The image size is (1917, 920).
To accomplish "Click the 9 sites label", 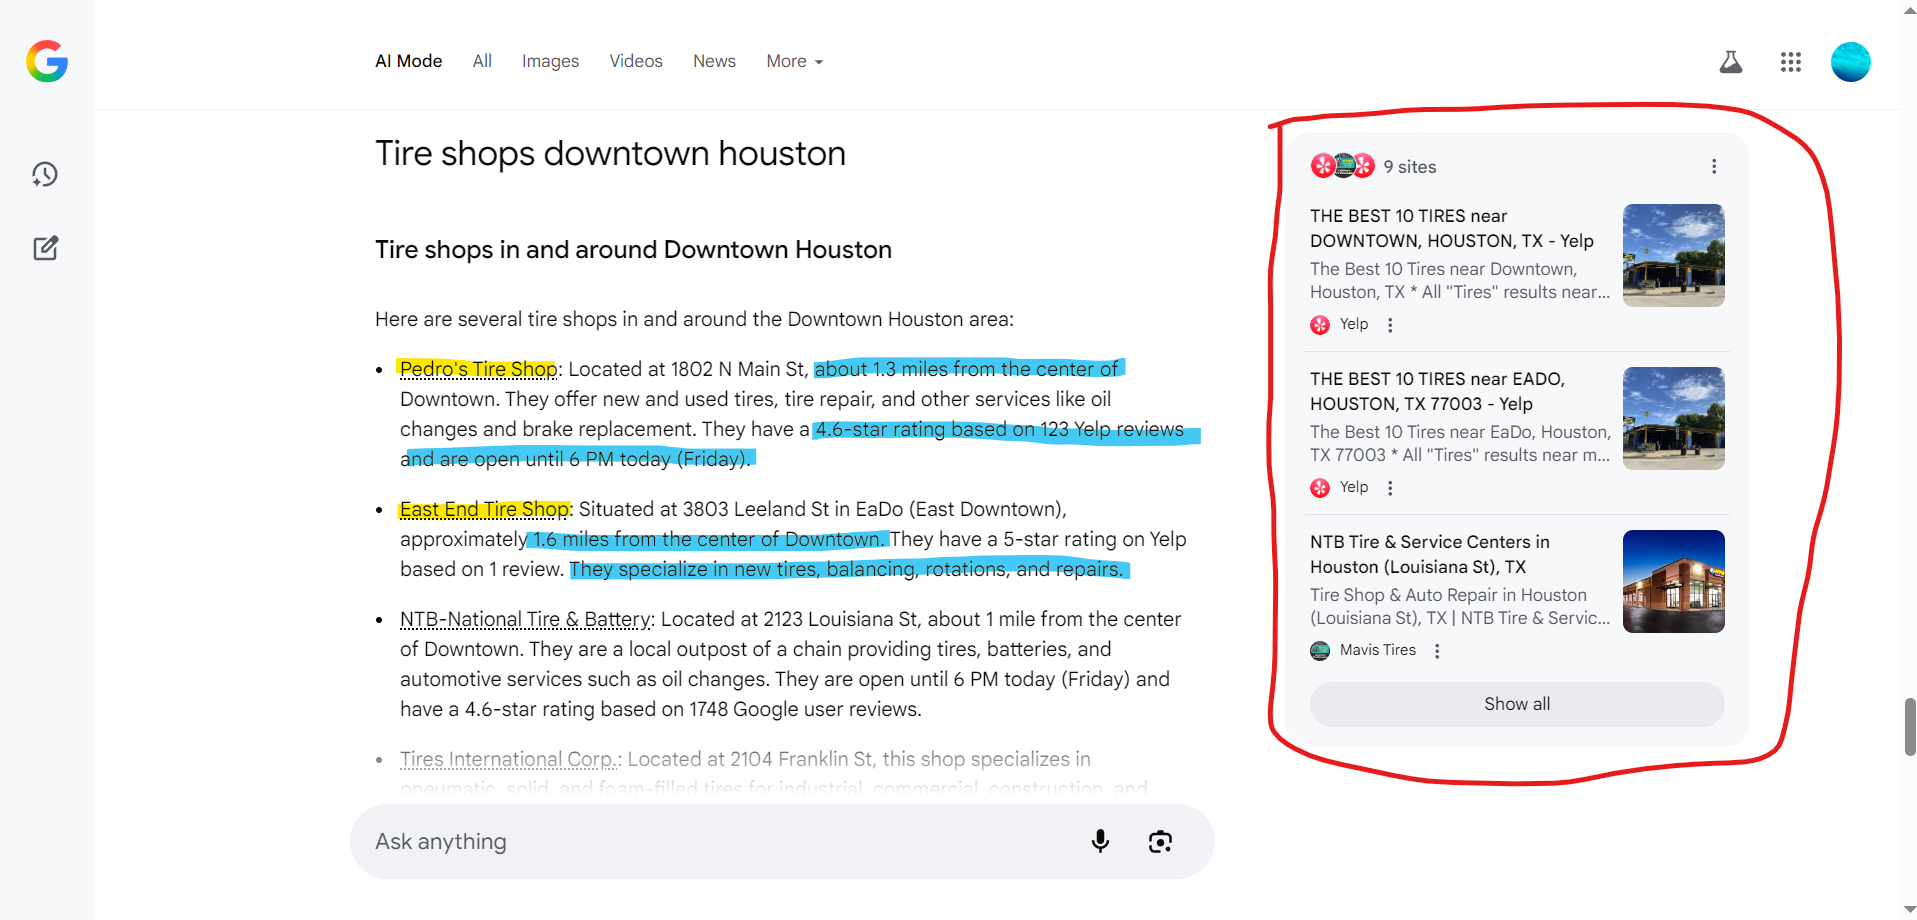I will 1410,167.
